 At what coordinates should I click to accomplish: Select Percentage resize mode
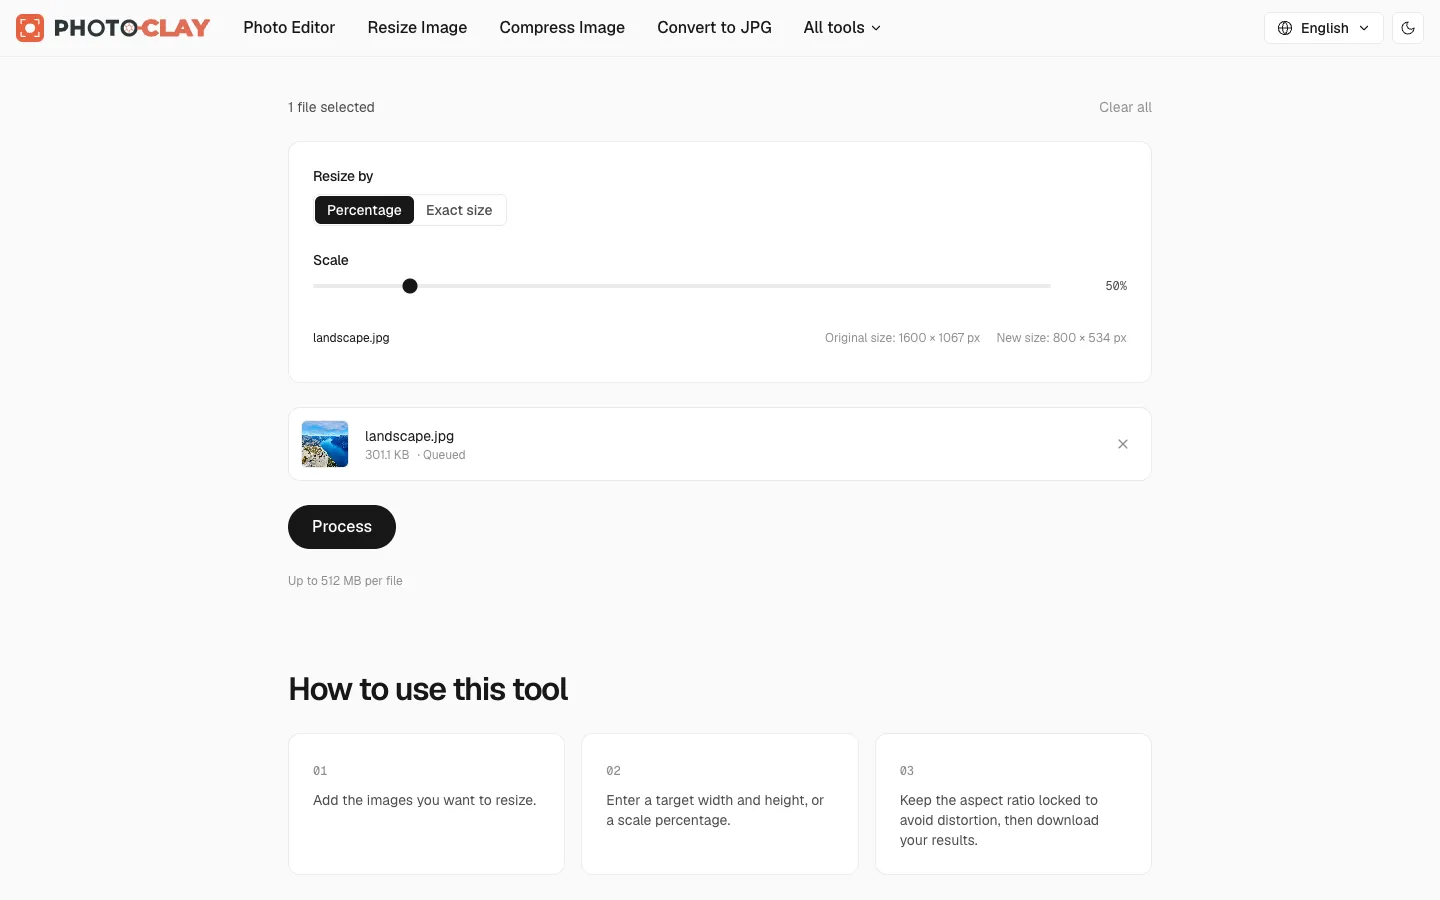click(x=364, y=210)
